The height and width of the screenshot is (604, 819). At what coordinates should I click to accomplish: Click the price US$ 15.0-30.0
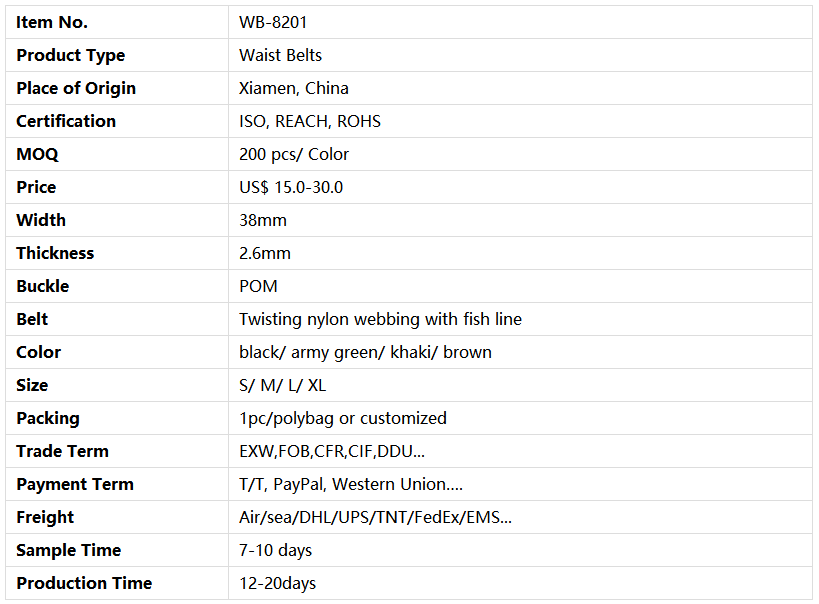click(x=291, y=188)
